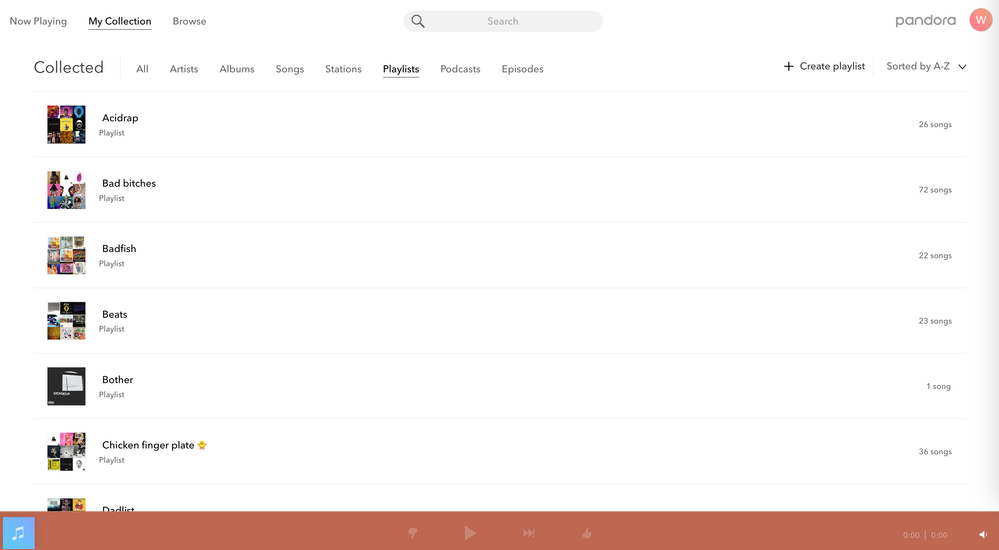The image size is (999, 550).
Task: Select the Podcasts tab
Action: [460, 69]
